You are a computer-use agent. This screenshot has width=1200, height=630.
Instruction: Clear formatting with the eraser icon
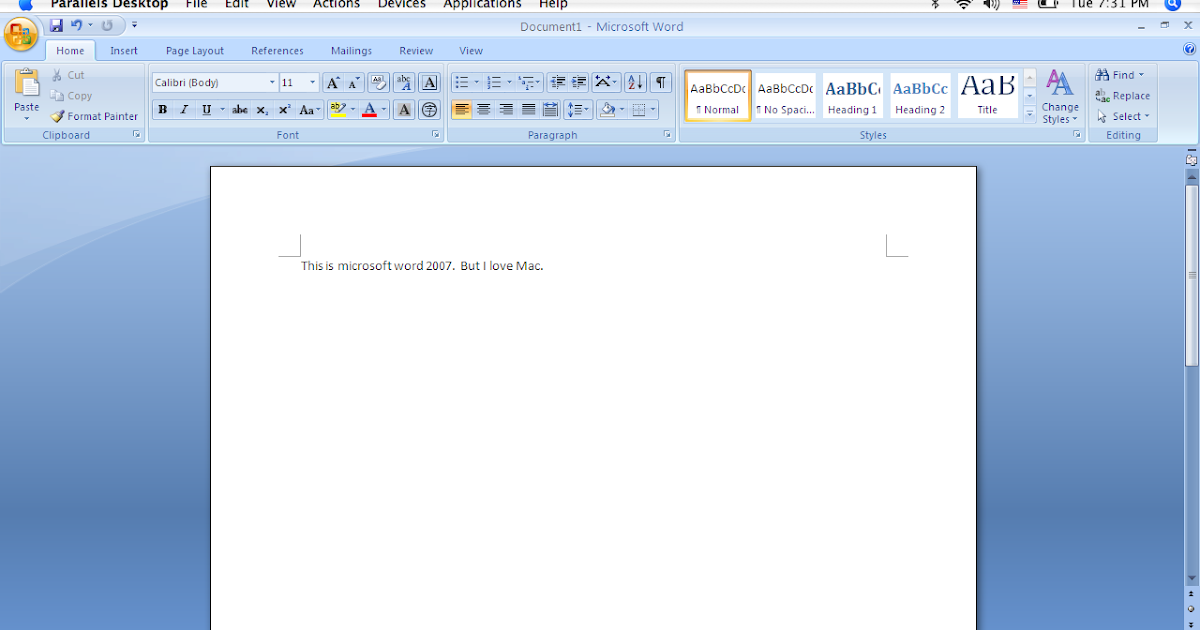379,82
